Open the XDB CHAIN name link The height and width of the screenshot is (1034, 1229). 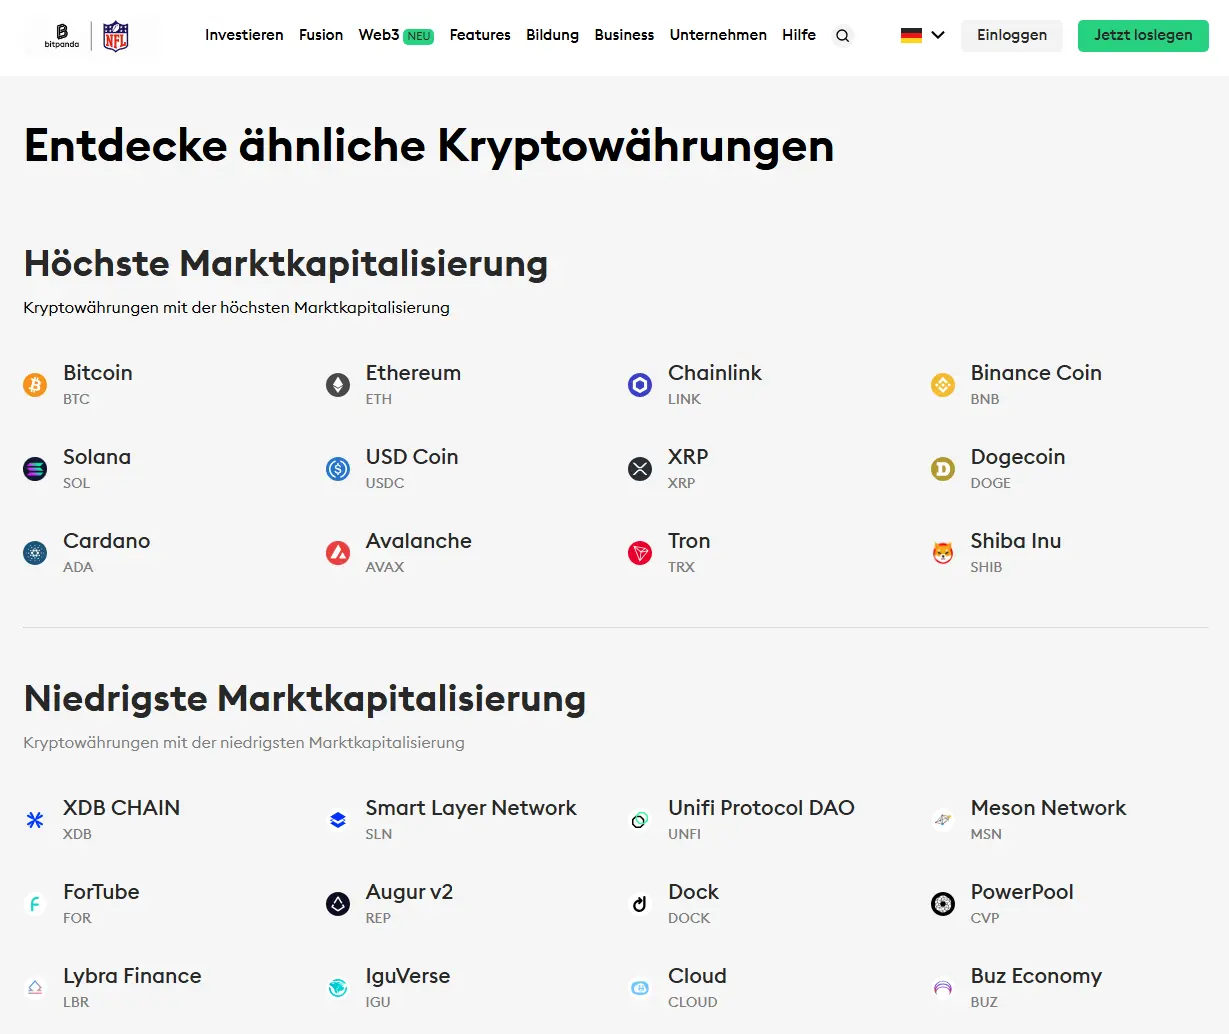(122, 808)
